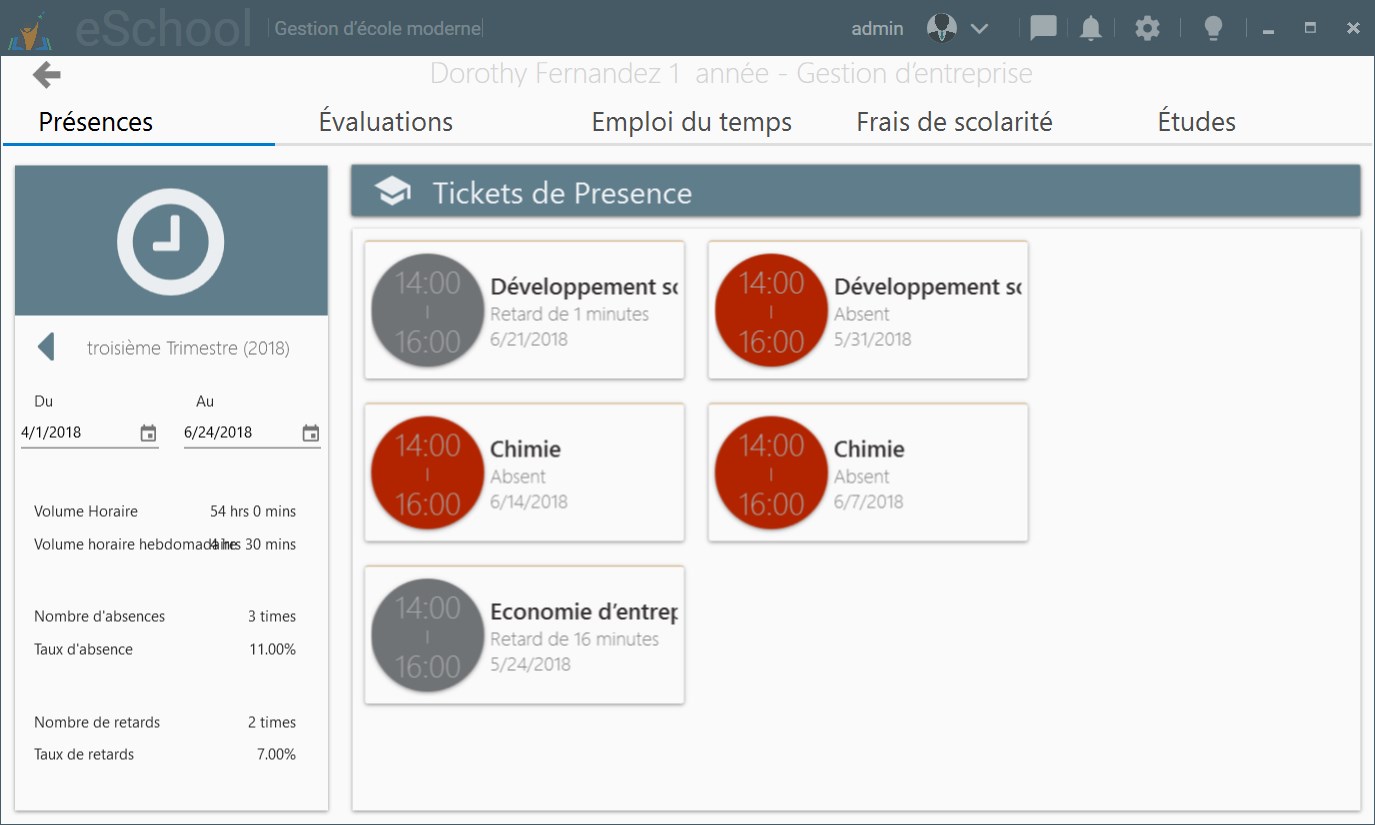
Task: Click the 54 hrs 0 mins value
Action: click(253, 511)
